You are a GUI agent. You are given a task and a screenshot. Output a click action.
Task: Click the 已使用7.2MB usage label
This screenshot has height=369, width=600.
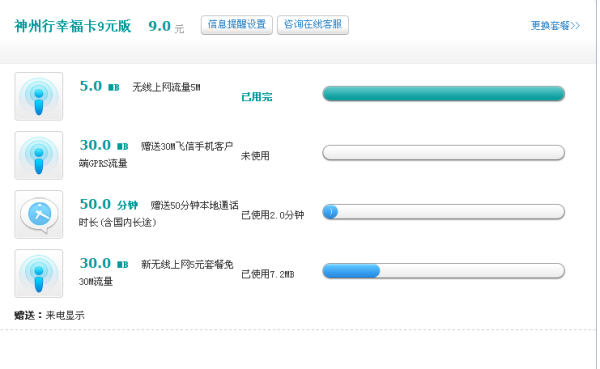click(x=268, y=274)
